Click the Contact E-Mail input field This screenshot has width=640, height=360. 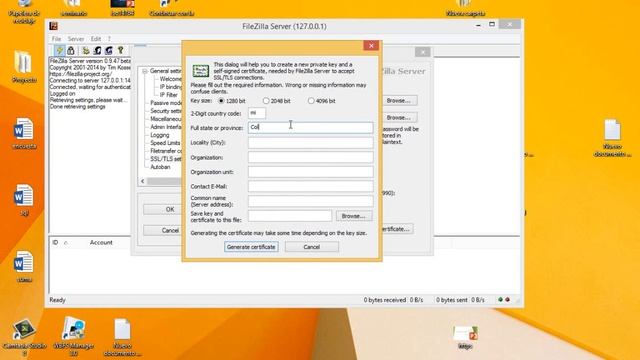tap(310, 186)
